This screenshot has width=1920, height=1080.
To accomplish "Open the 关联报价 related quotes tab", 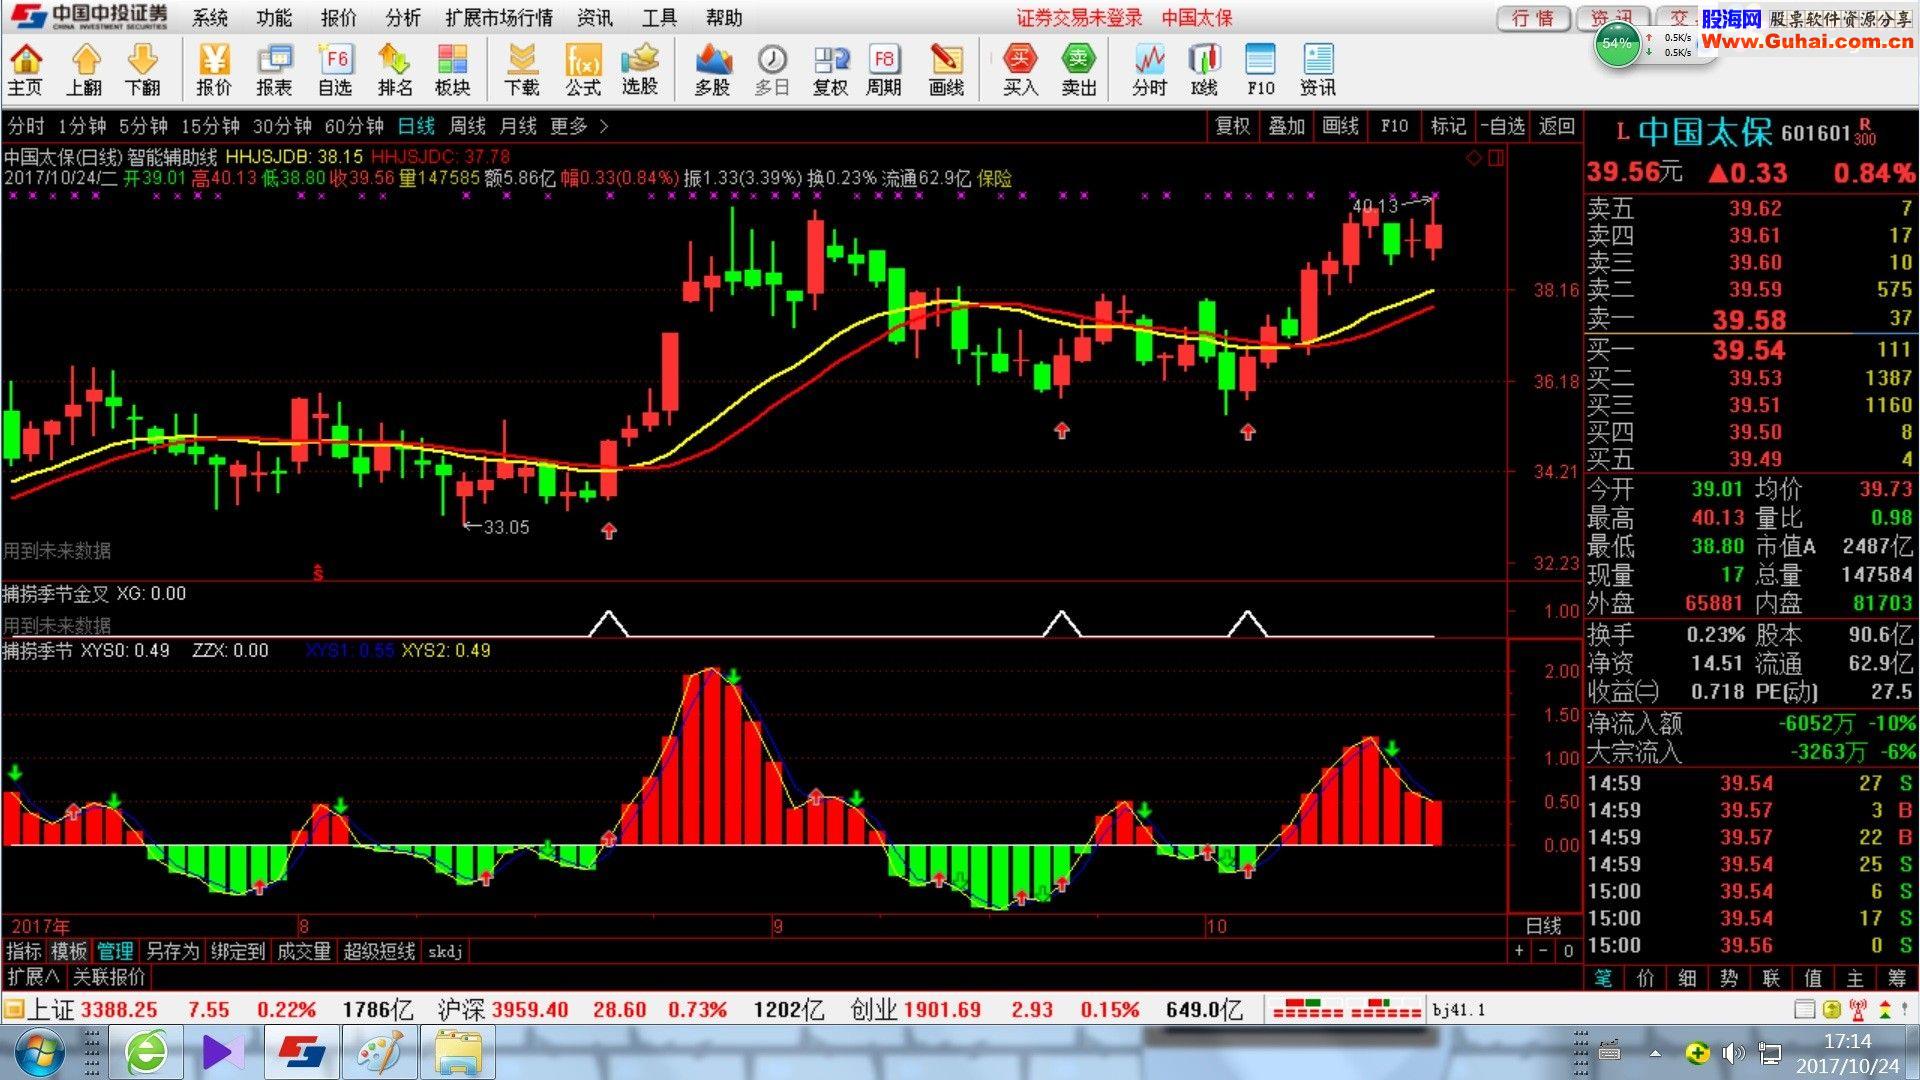I will (x=109, y=976).
